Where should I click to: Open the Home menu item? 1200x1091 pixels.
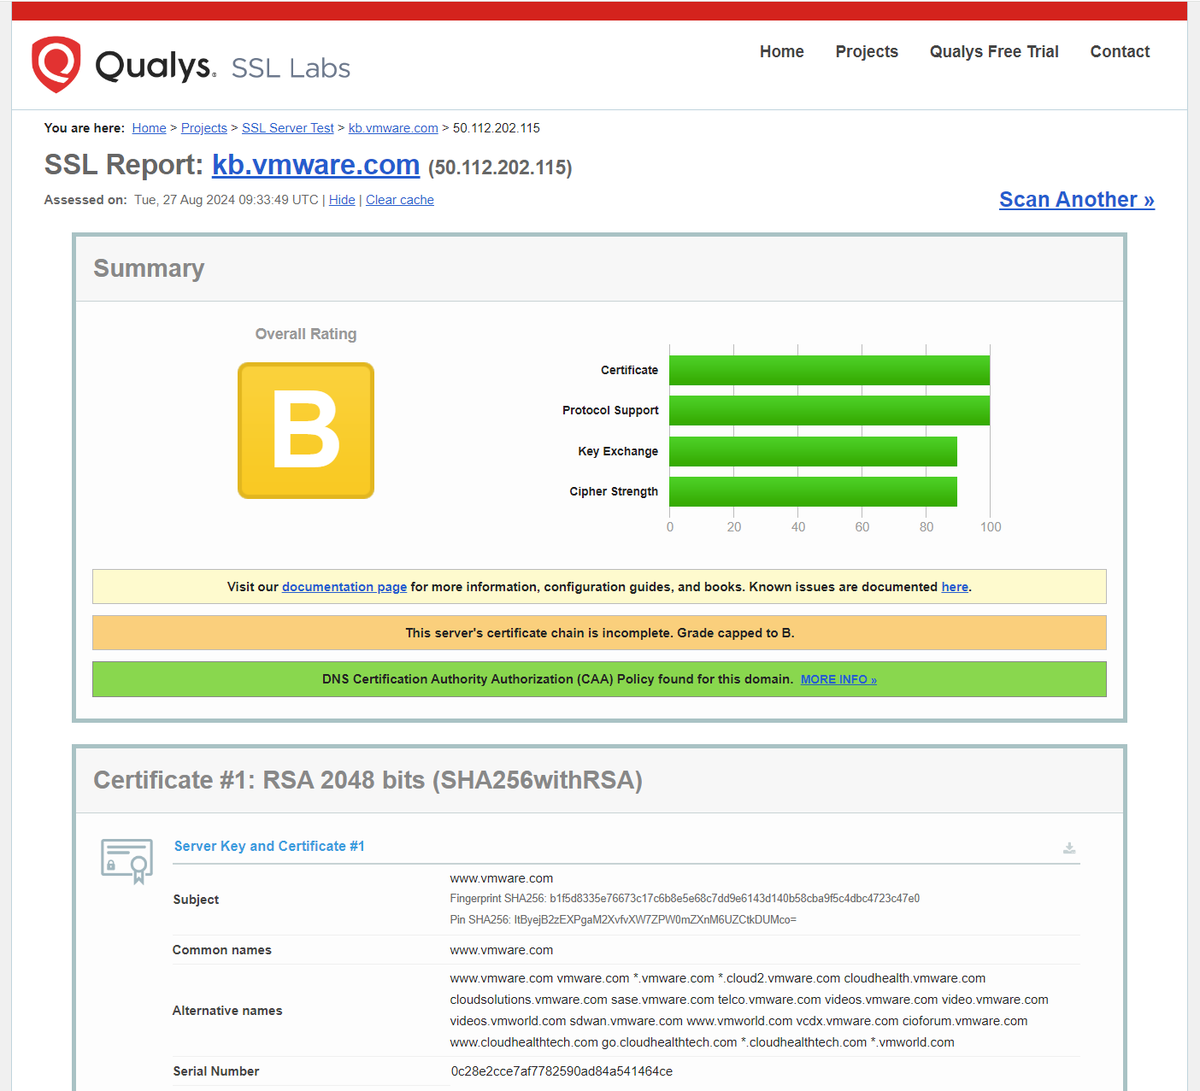point(782,52)
